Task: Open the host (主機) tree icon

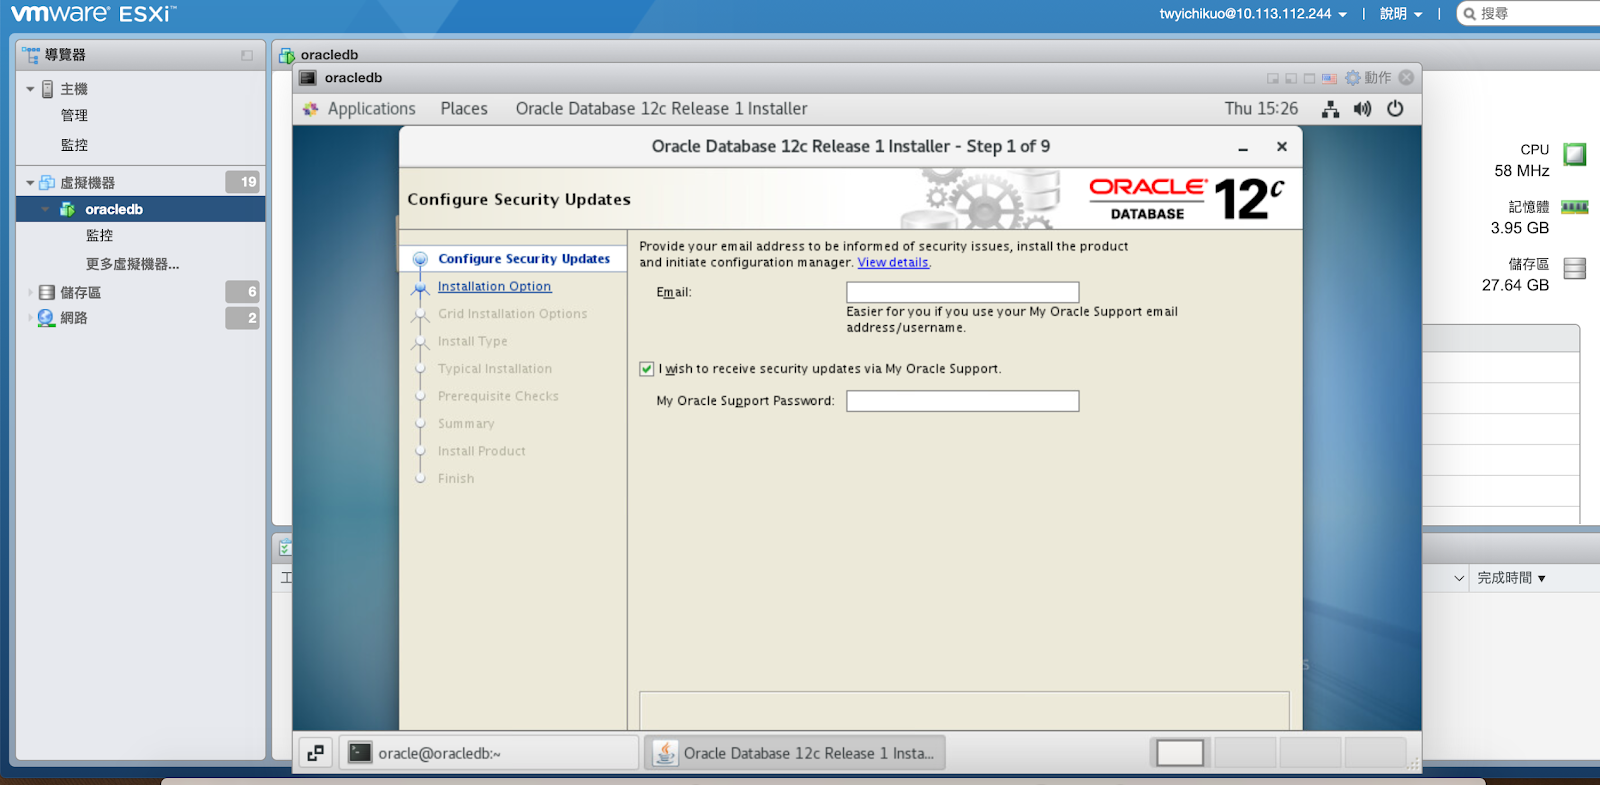Action: [x=47, y=89]
